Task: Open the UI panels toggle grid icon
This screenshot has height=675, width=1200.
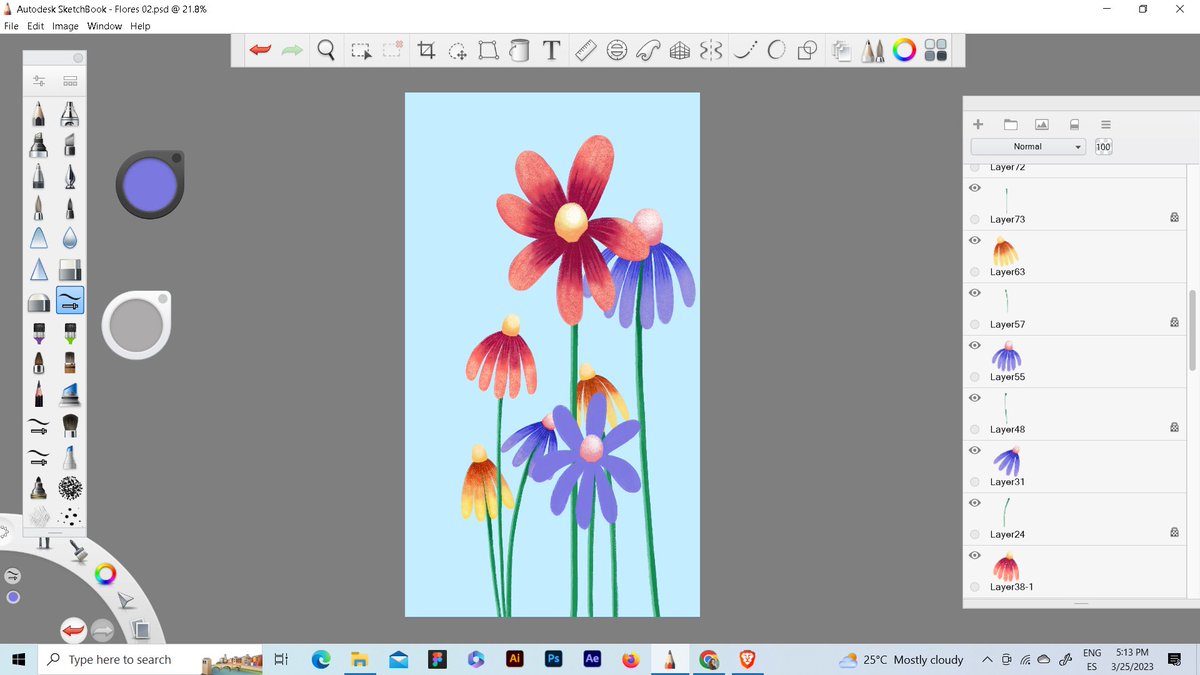Action: (936, 50)
